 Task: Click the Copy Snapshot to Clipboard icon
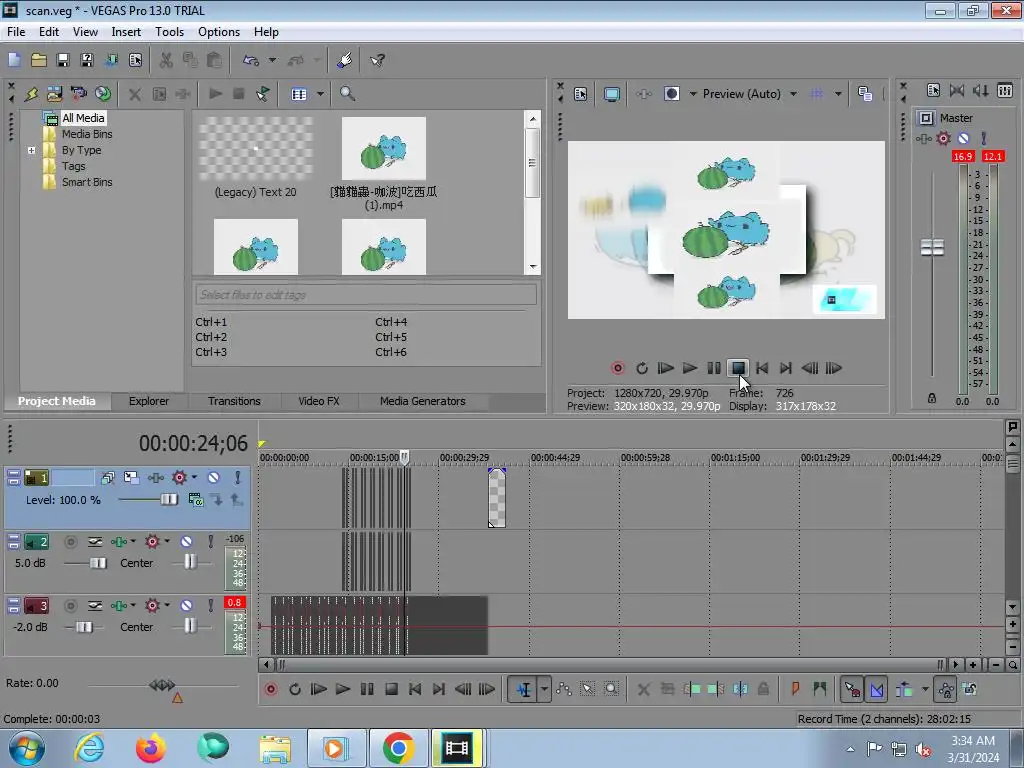click(865, 94)
